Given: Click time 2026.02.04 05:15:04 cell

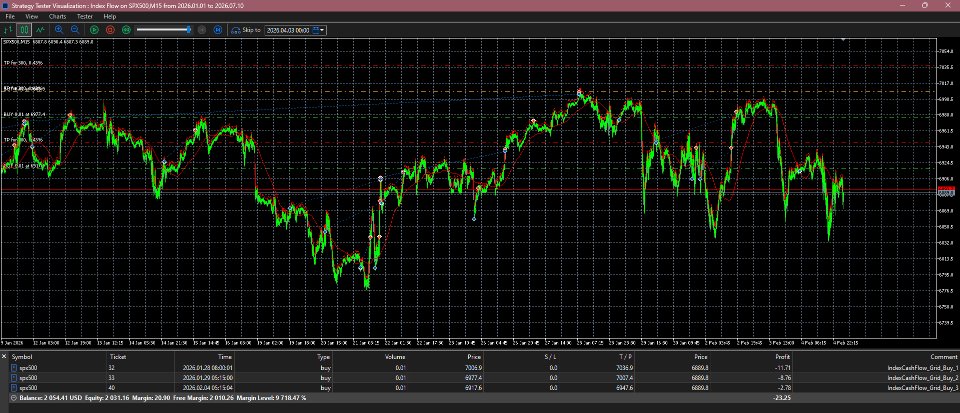Looking at the screenshot, I should 208,387.
